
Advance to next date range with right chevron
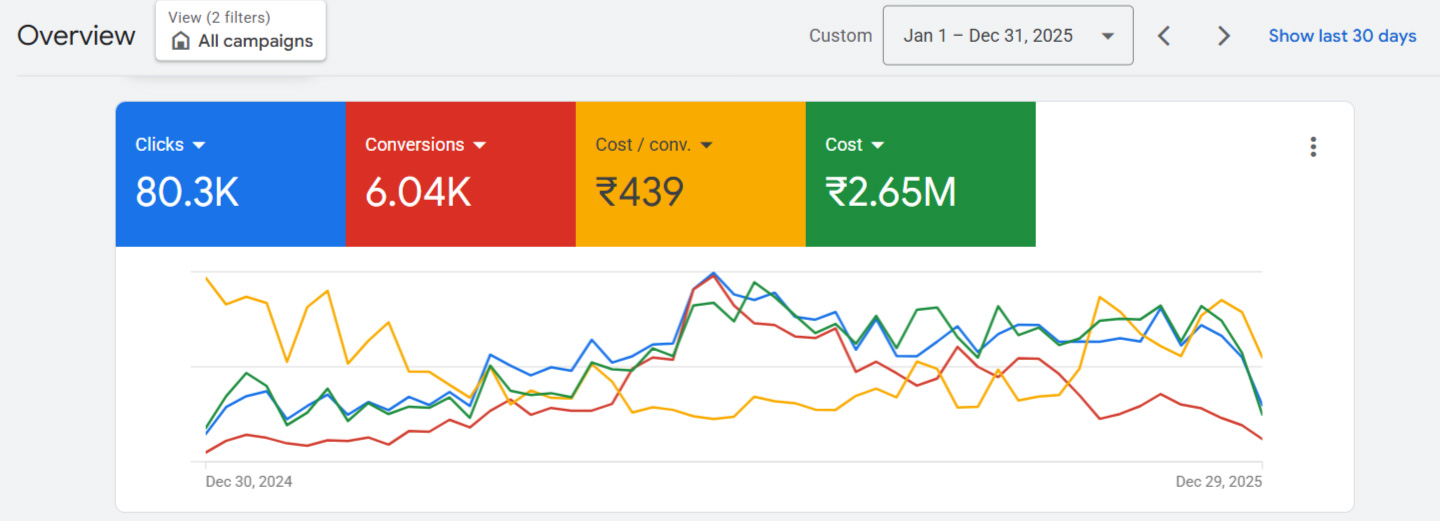[x=1223, y=36]
